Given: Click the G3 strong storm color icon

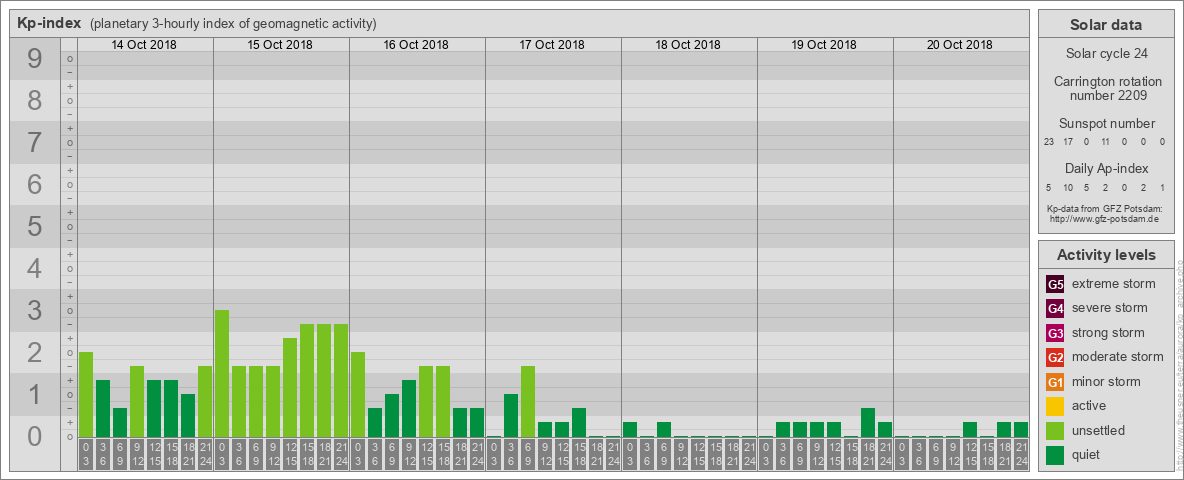Looking at the screenshot, I should click(x=1055, y=333).
